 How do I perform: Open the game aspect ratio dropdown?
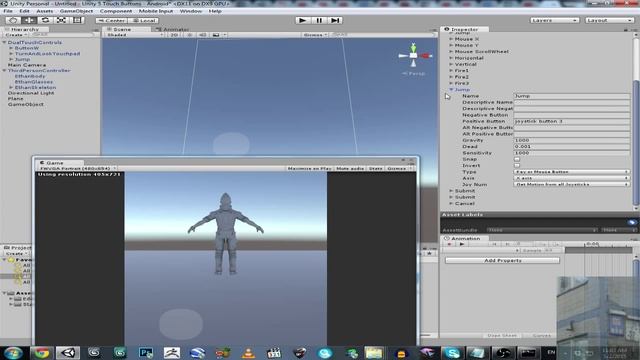point(77,168)
